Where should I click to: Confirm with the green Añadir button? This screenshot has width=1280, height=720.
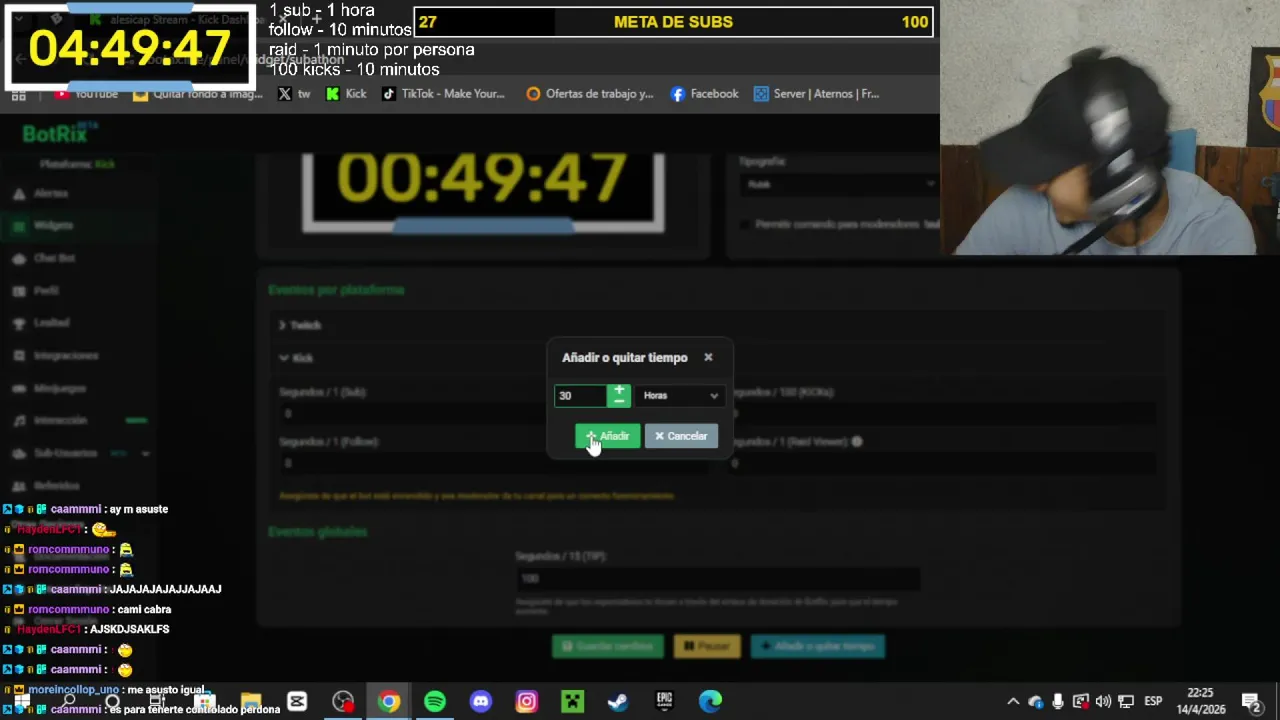(x=607, y=436)
